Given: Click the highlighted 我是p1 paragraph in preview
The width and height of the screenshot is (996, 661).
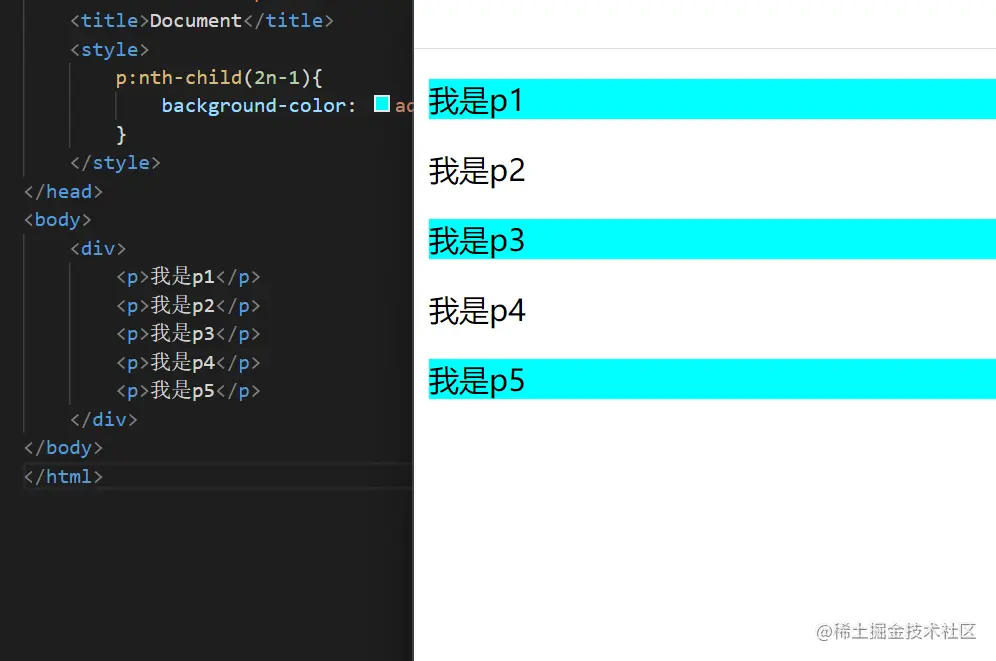Looking at the screenshot, I should (476, 100).
